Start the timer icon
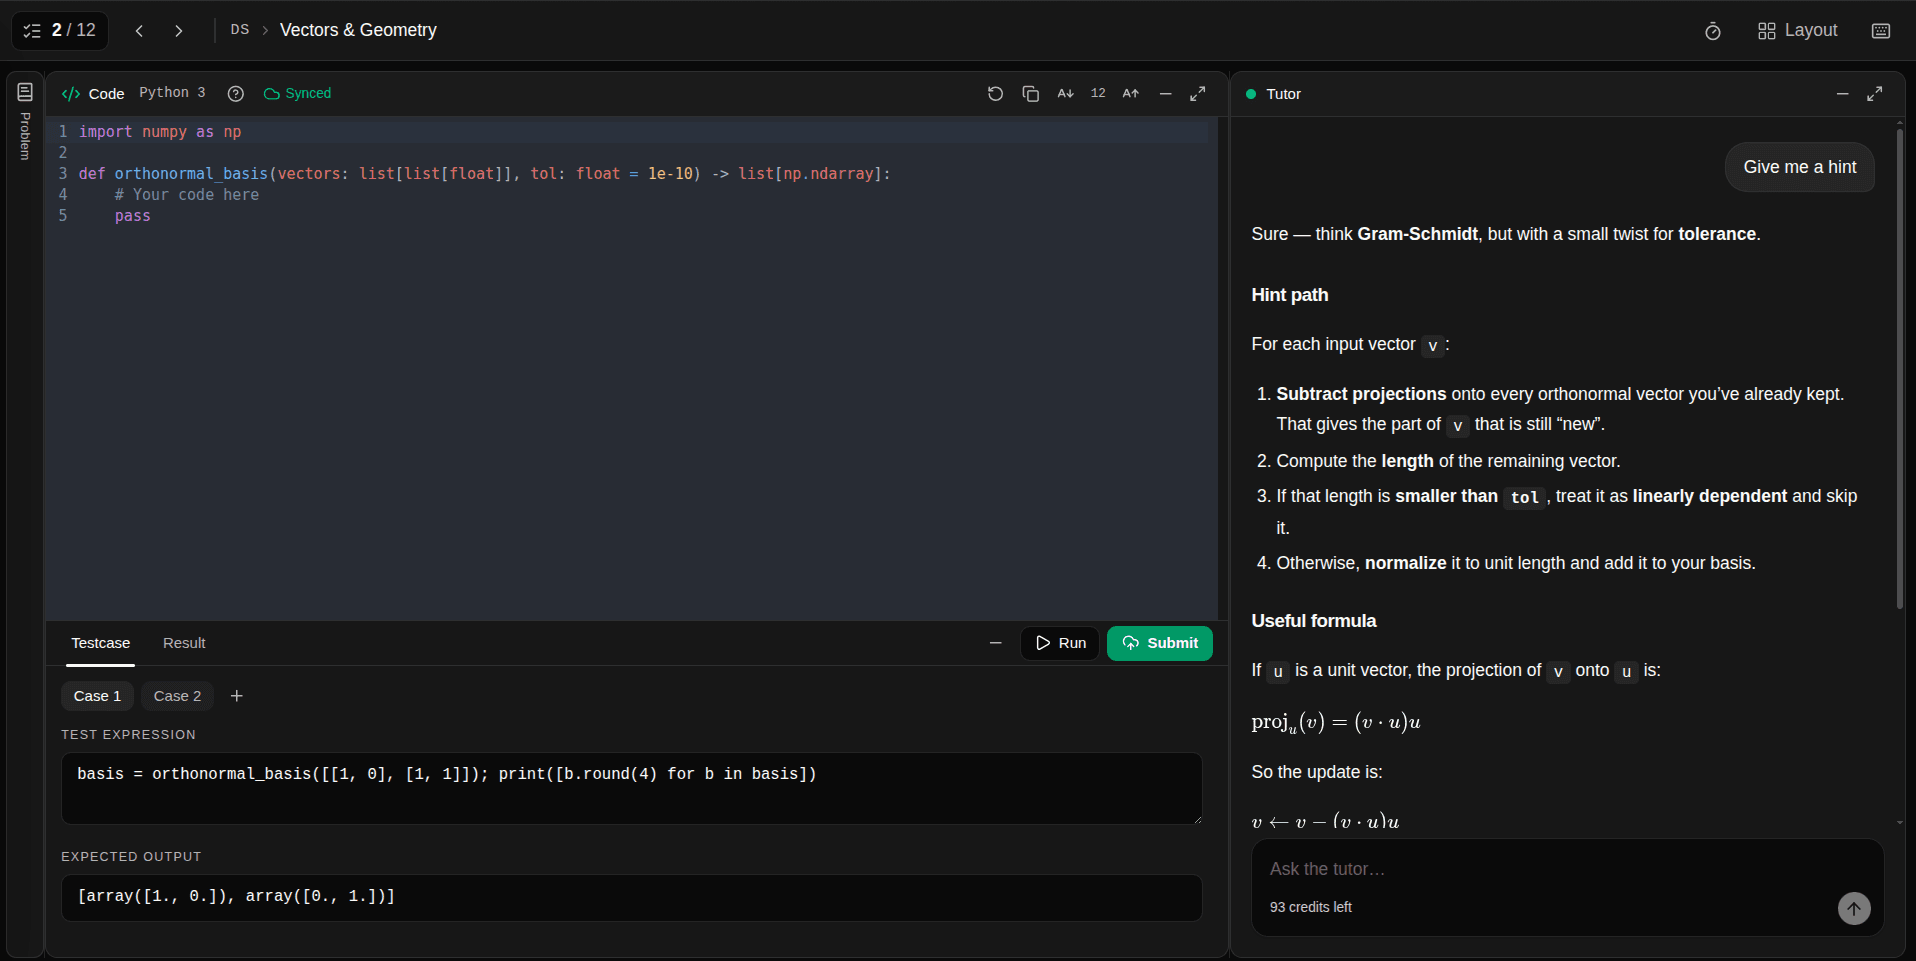Viewport: 1916px width, 961px height. click(x=1713, y=31)
